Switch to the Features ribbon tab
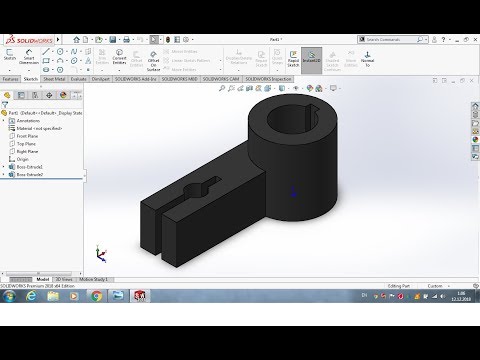480x360 pixels. [x=10, y=79]
